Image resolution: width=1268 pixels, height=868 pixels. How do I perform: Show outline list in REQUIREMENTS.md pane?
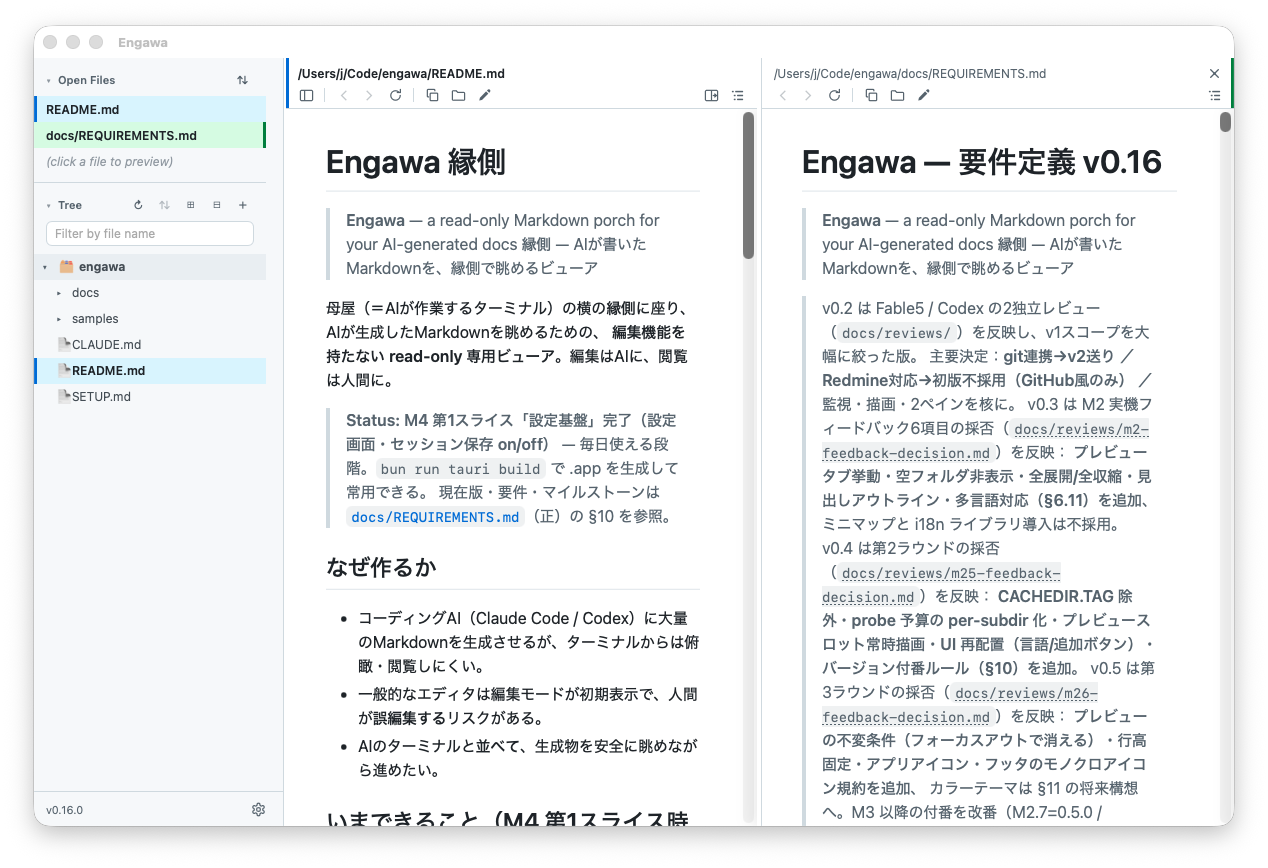click(1214, 95)
